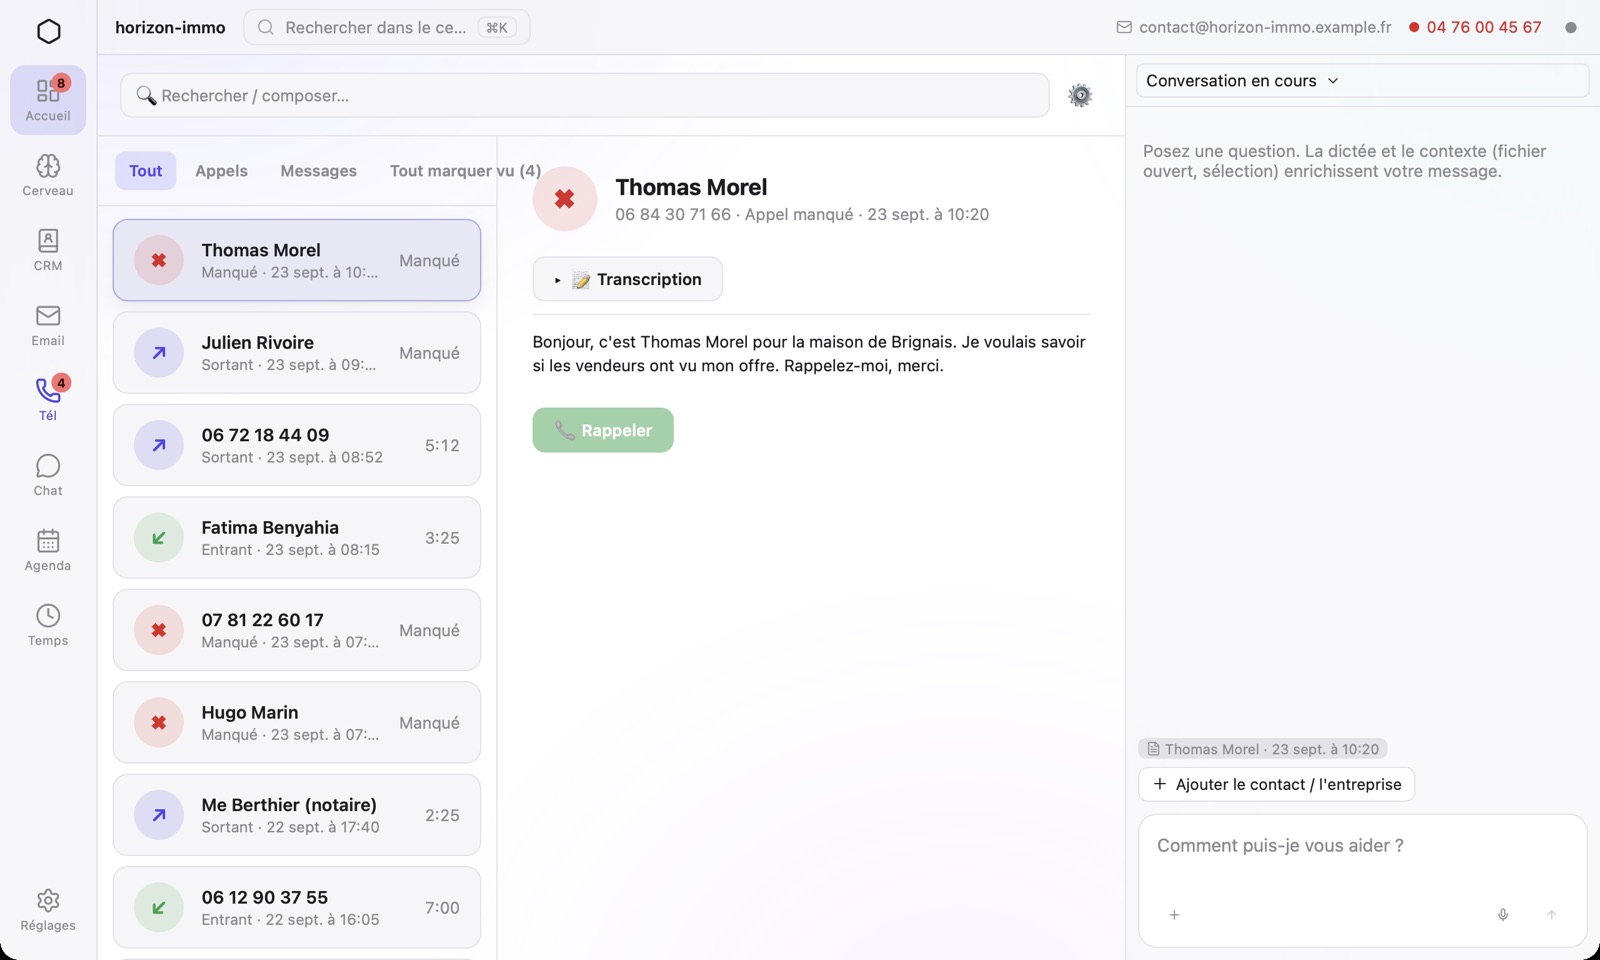Open the 06 72 18 44 09 call
The height and width of the screenshot is (960, 1600).
coord(297,445)
